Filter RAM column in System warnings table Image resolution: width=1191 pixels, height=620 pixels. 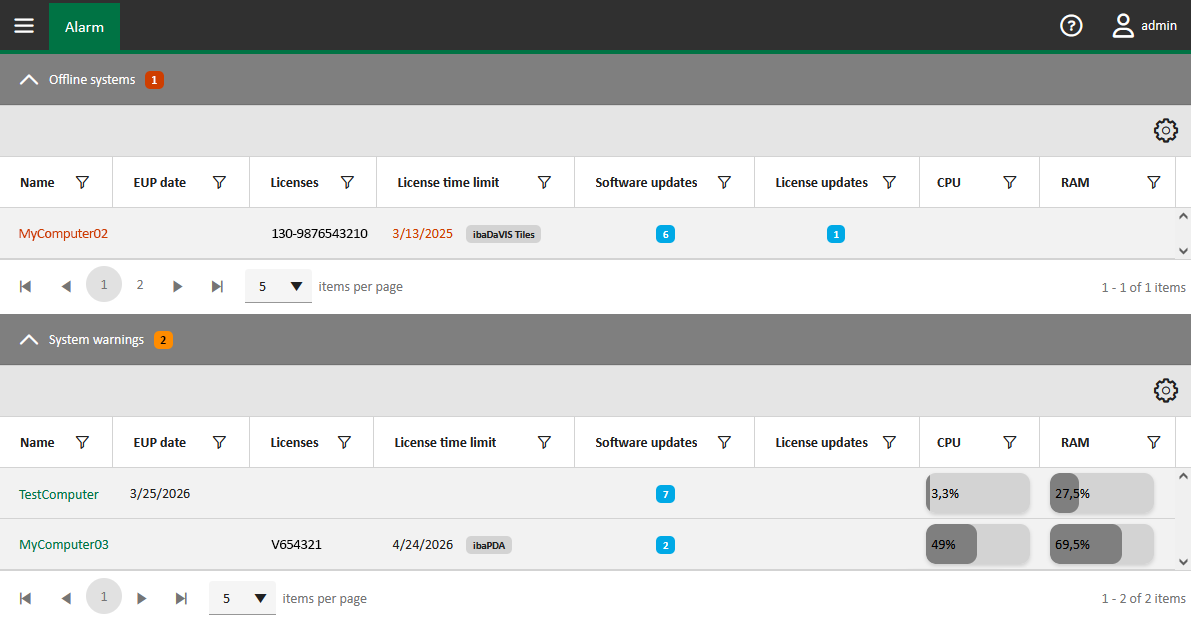pos(1154,442)
